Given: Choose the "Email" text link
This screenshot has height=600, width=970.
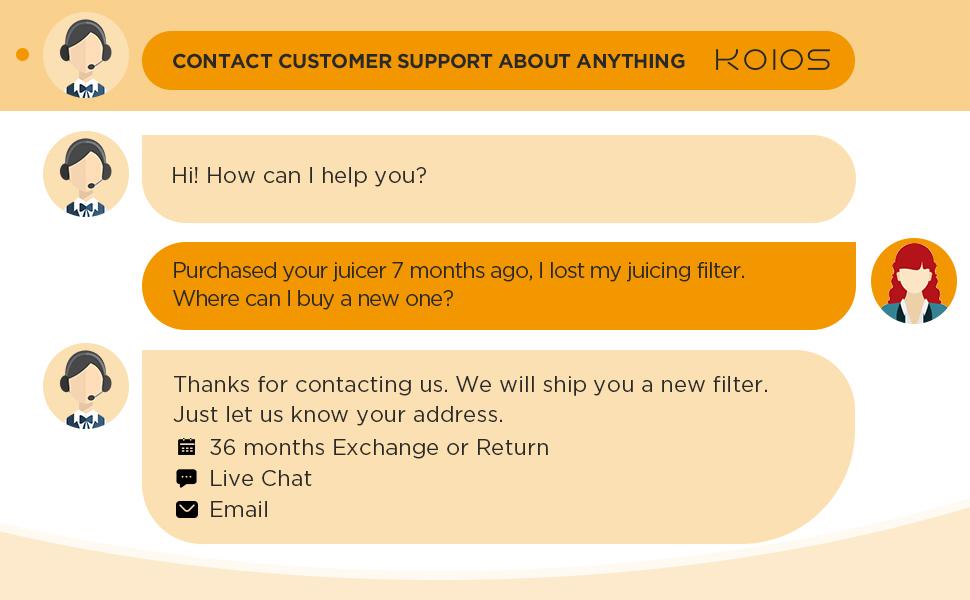Looking at the screenshot, I should click(239, 509).
